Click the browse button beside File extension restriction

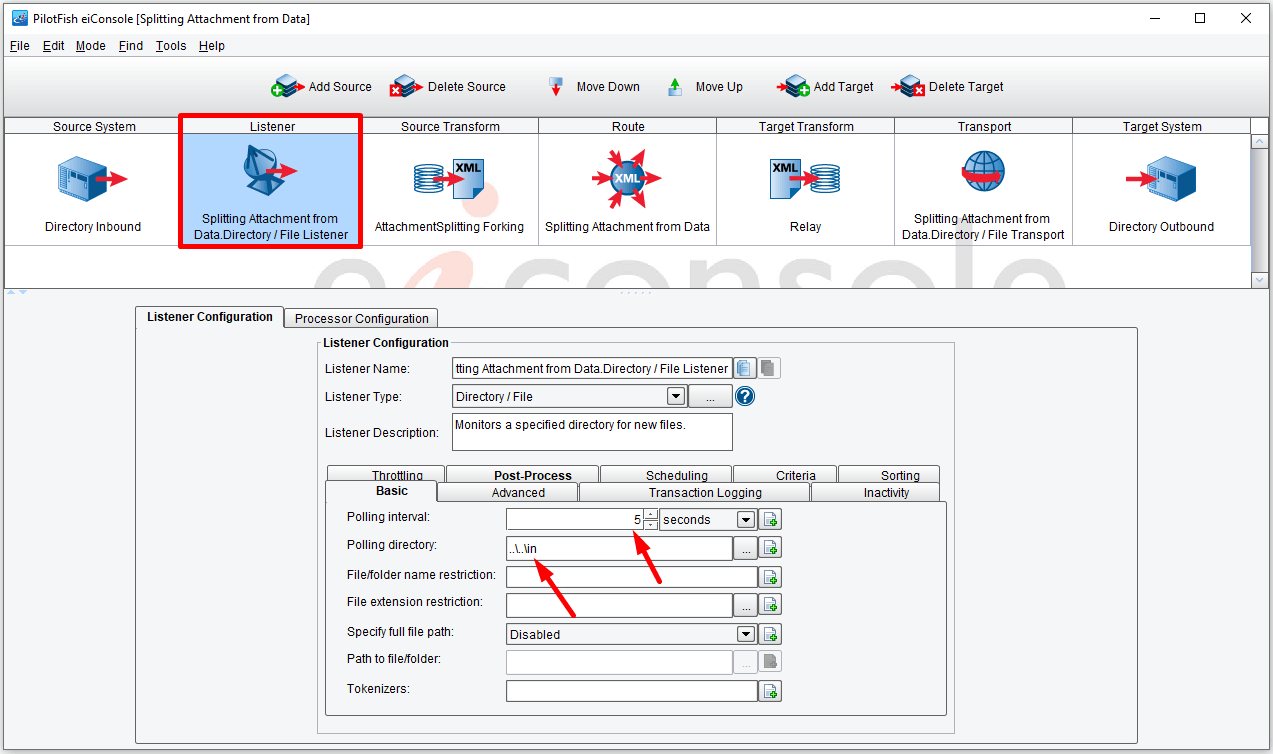click(745, 605)
